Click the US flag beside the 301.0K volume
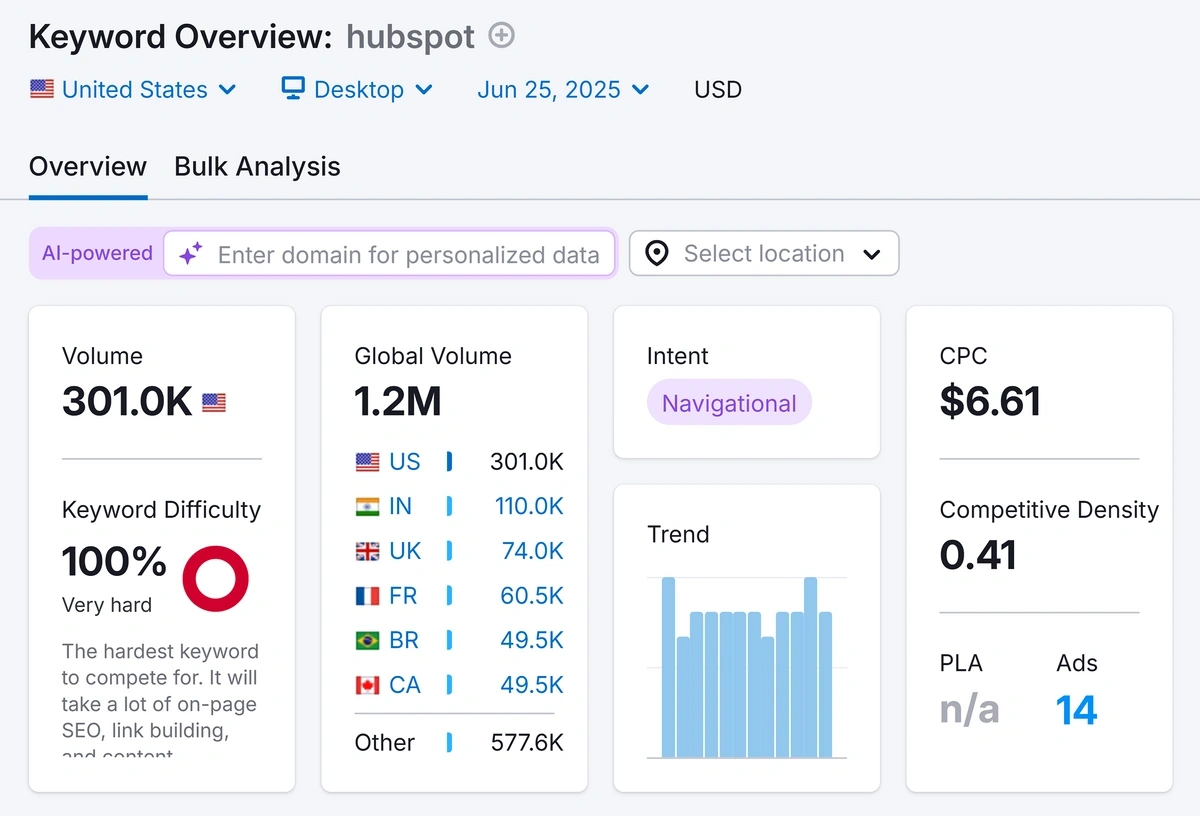Screen dimensions: 1200x816 coord(214,402)
